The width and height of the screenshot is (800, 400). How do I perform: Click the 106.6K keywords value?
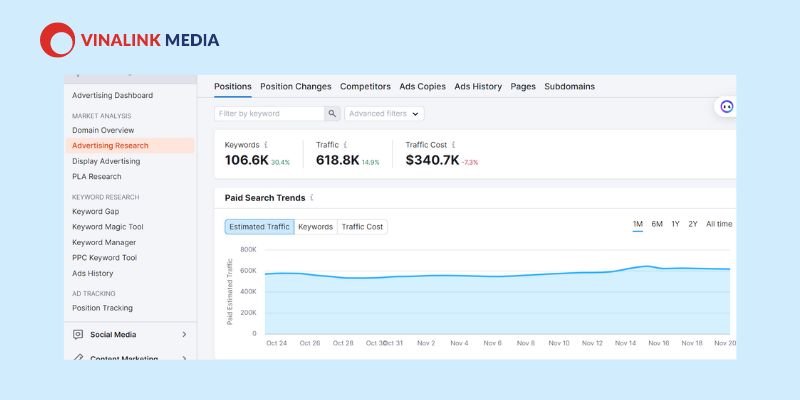click(246, 160)
